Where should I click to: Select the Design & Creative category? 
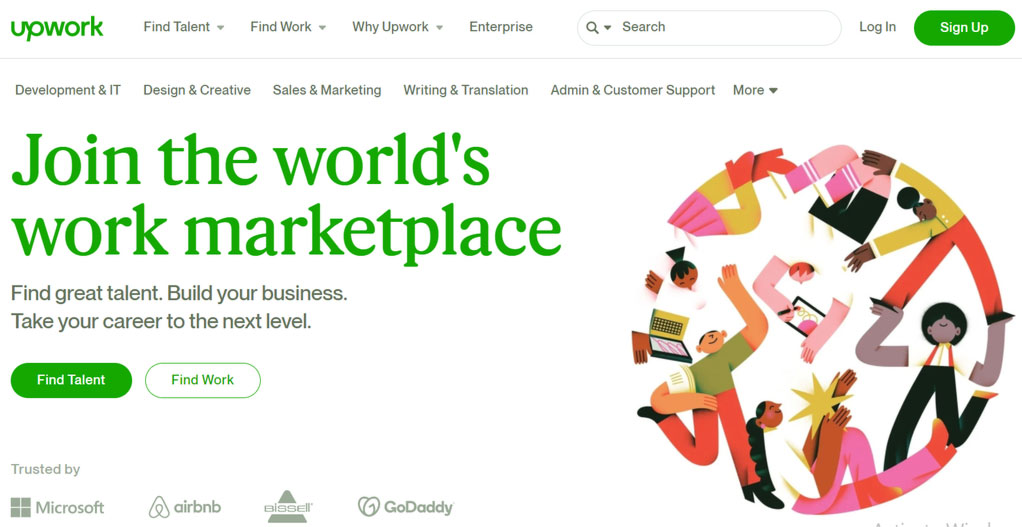[197, 91]
